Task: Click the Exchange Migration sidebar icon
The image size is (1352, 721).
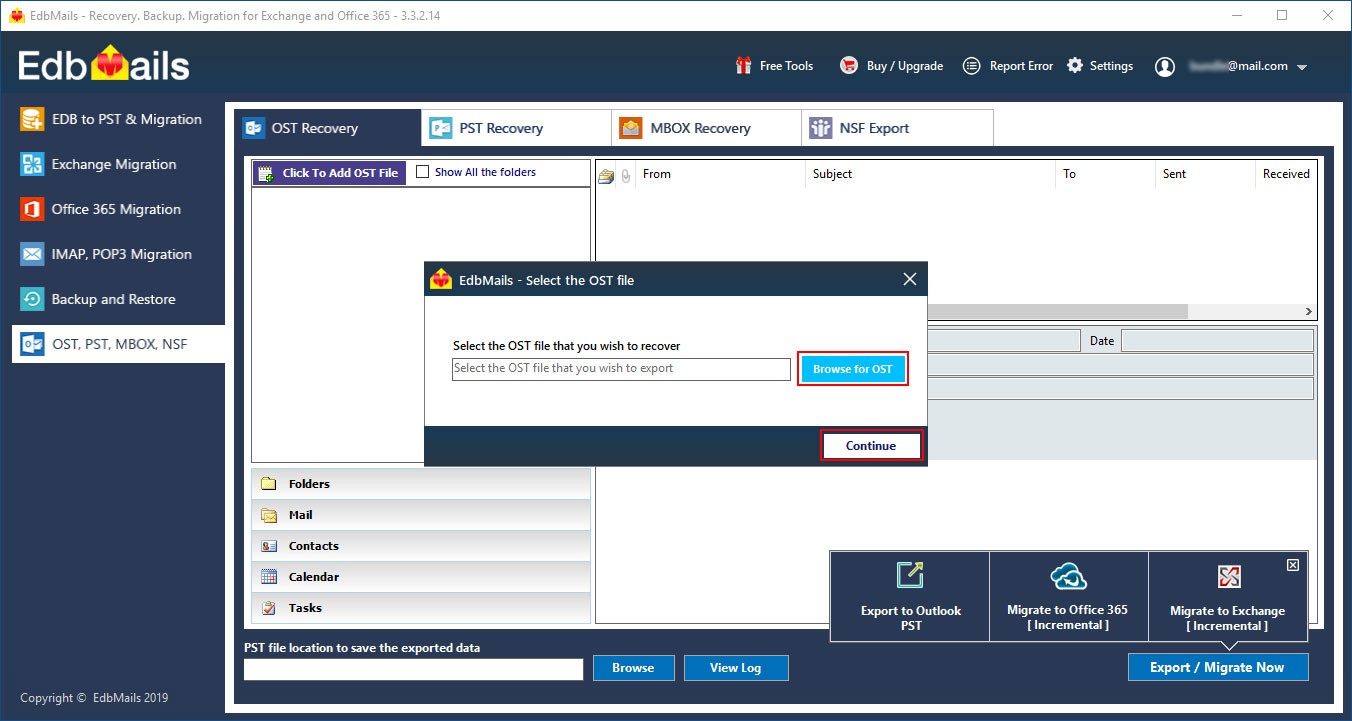Action: 33,164
